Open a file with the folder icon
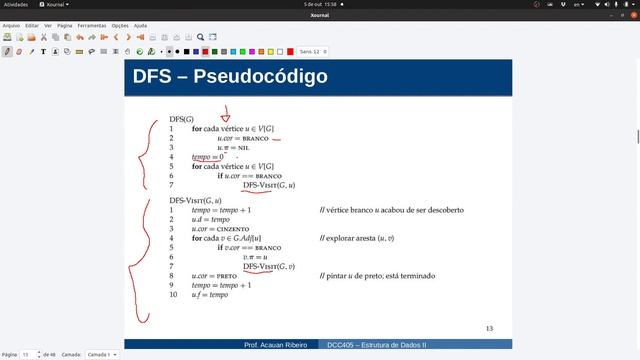The image size is (640, 360). (31, 37)
